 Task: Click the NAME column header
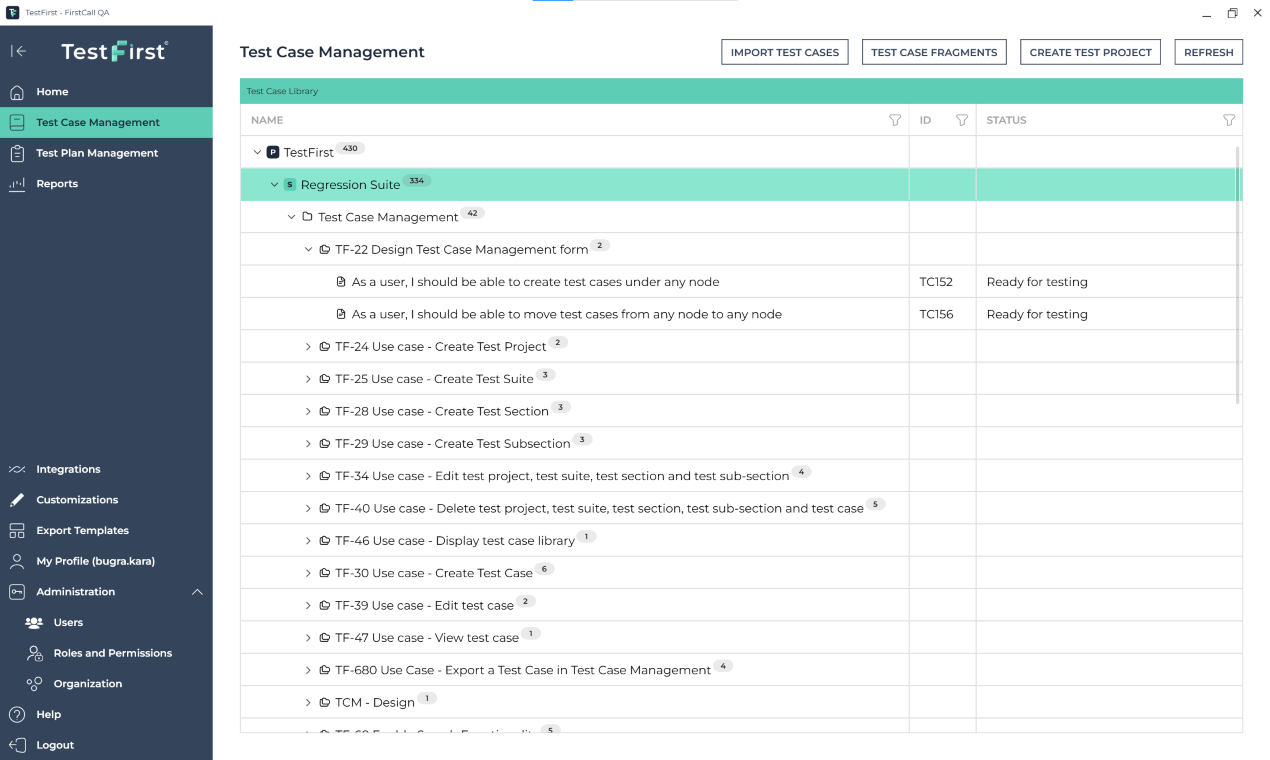(x=267, y=120)
